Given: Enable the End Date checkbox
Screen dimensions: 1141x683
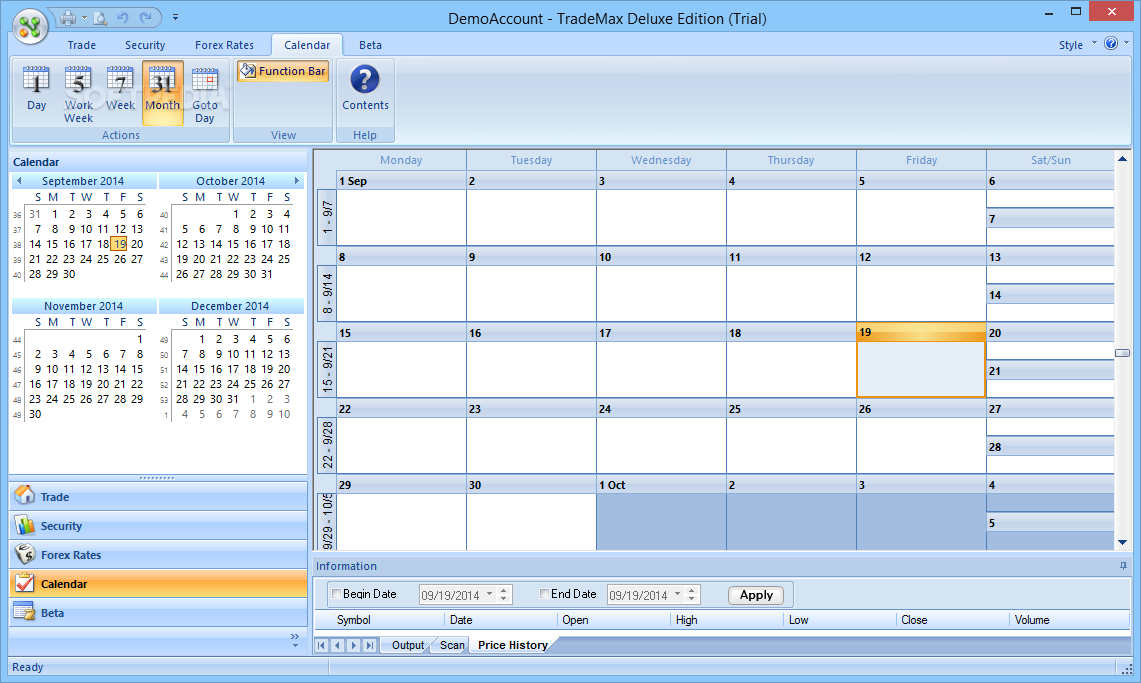Looking at the screenshot, I should 544,594.
